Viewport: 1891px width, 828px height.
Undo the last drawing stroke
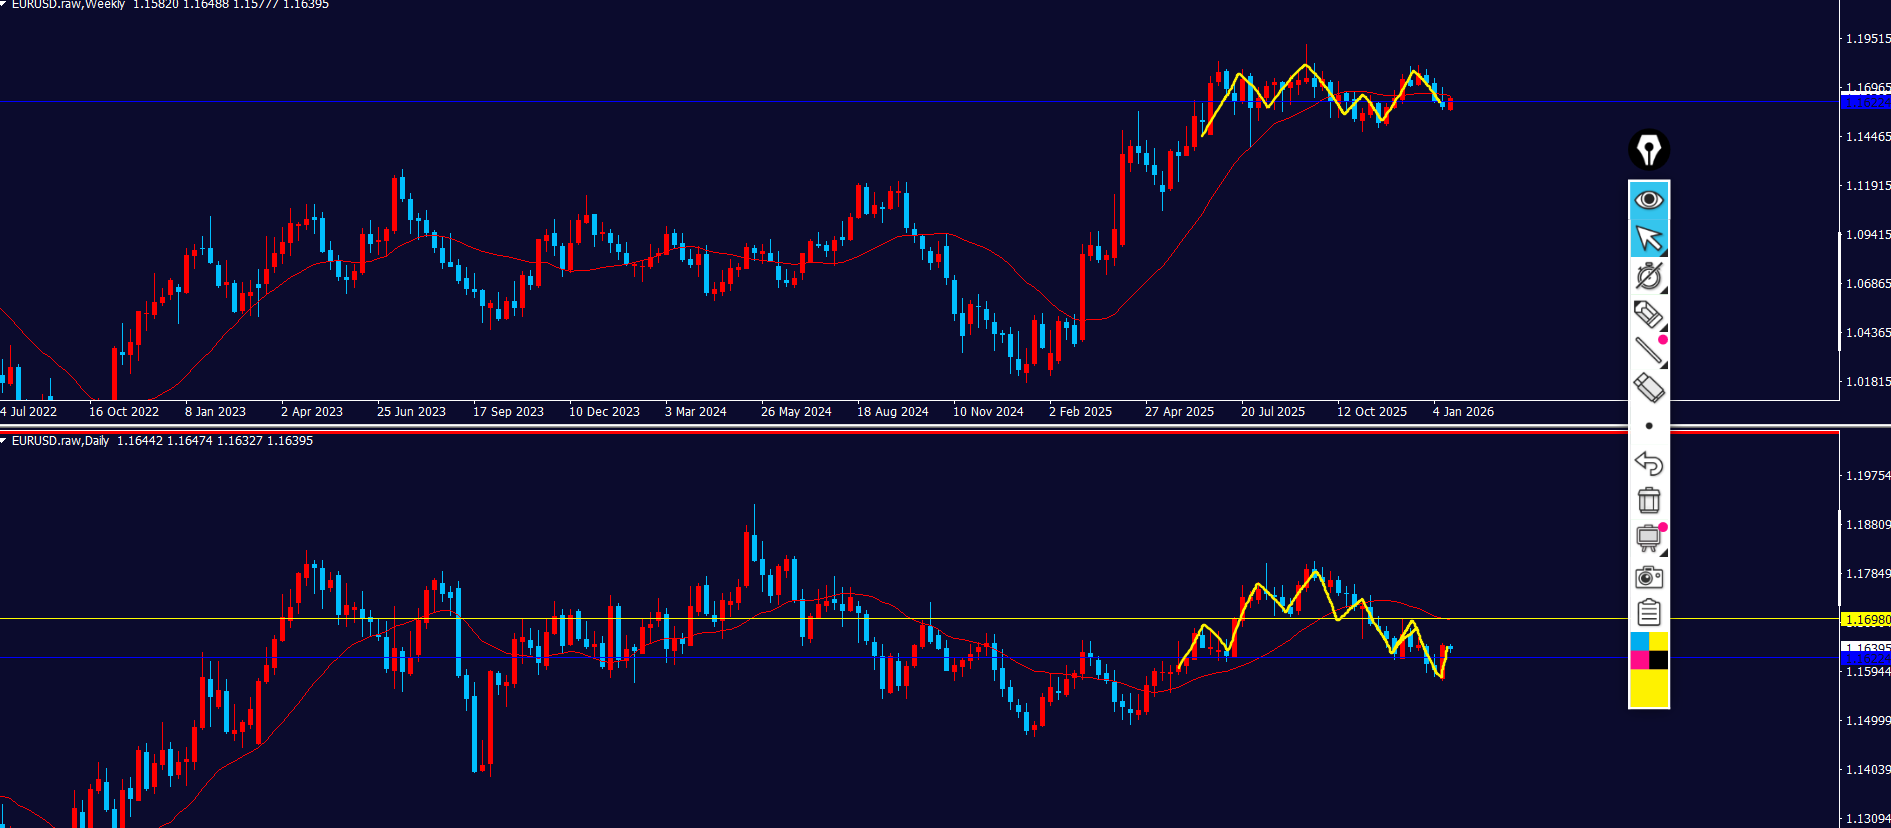(x=1648, y=463)
